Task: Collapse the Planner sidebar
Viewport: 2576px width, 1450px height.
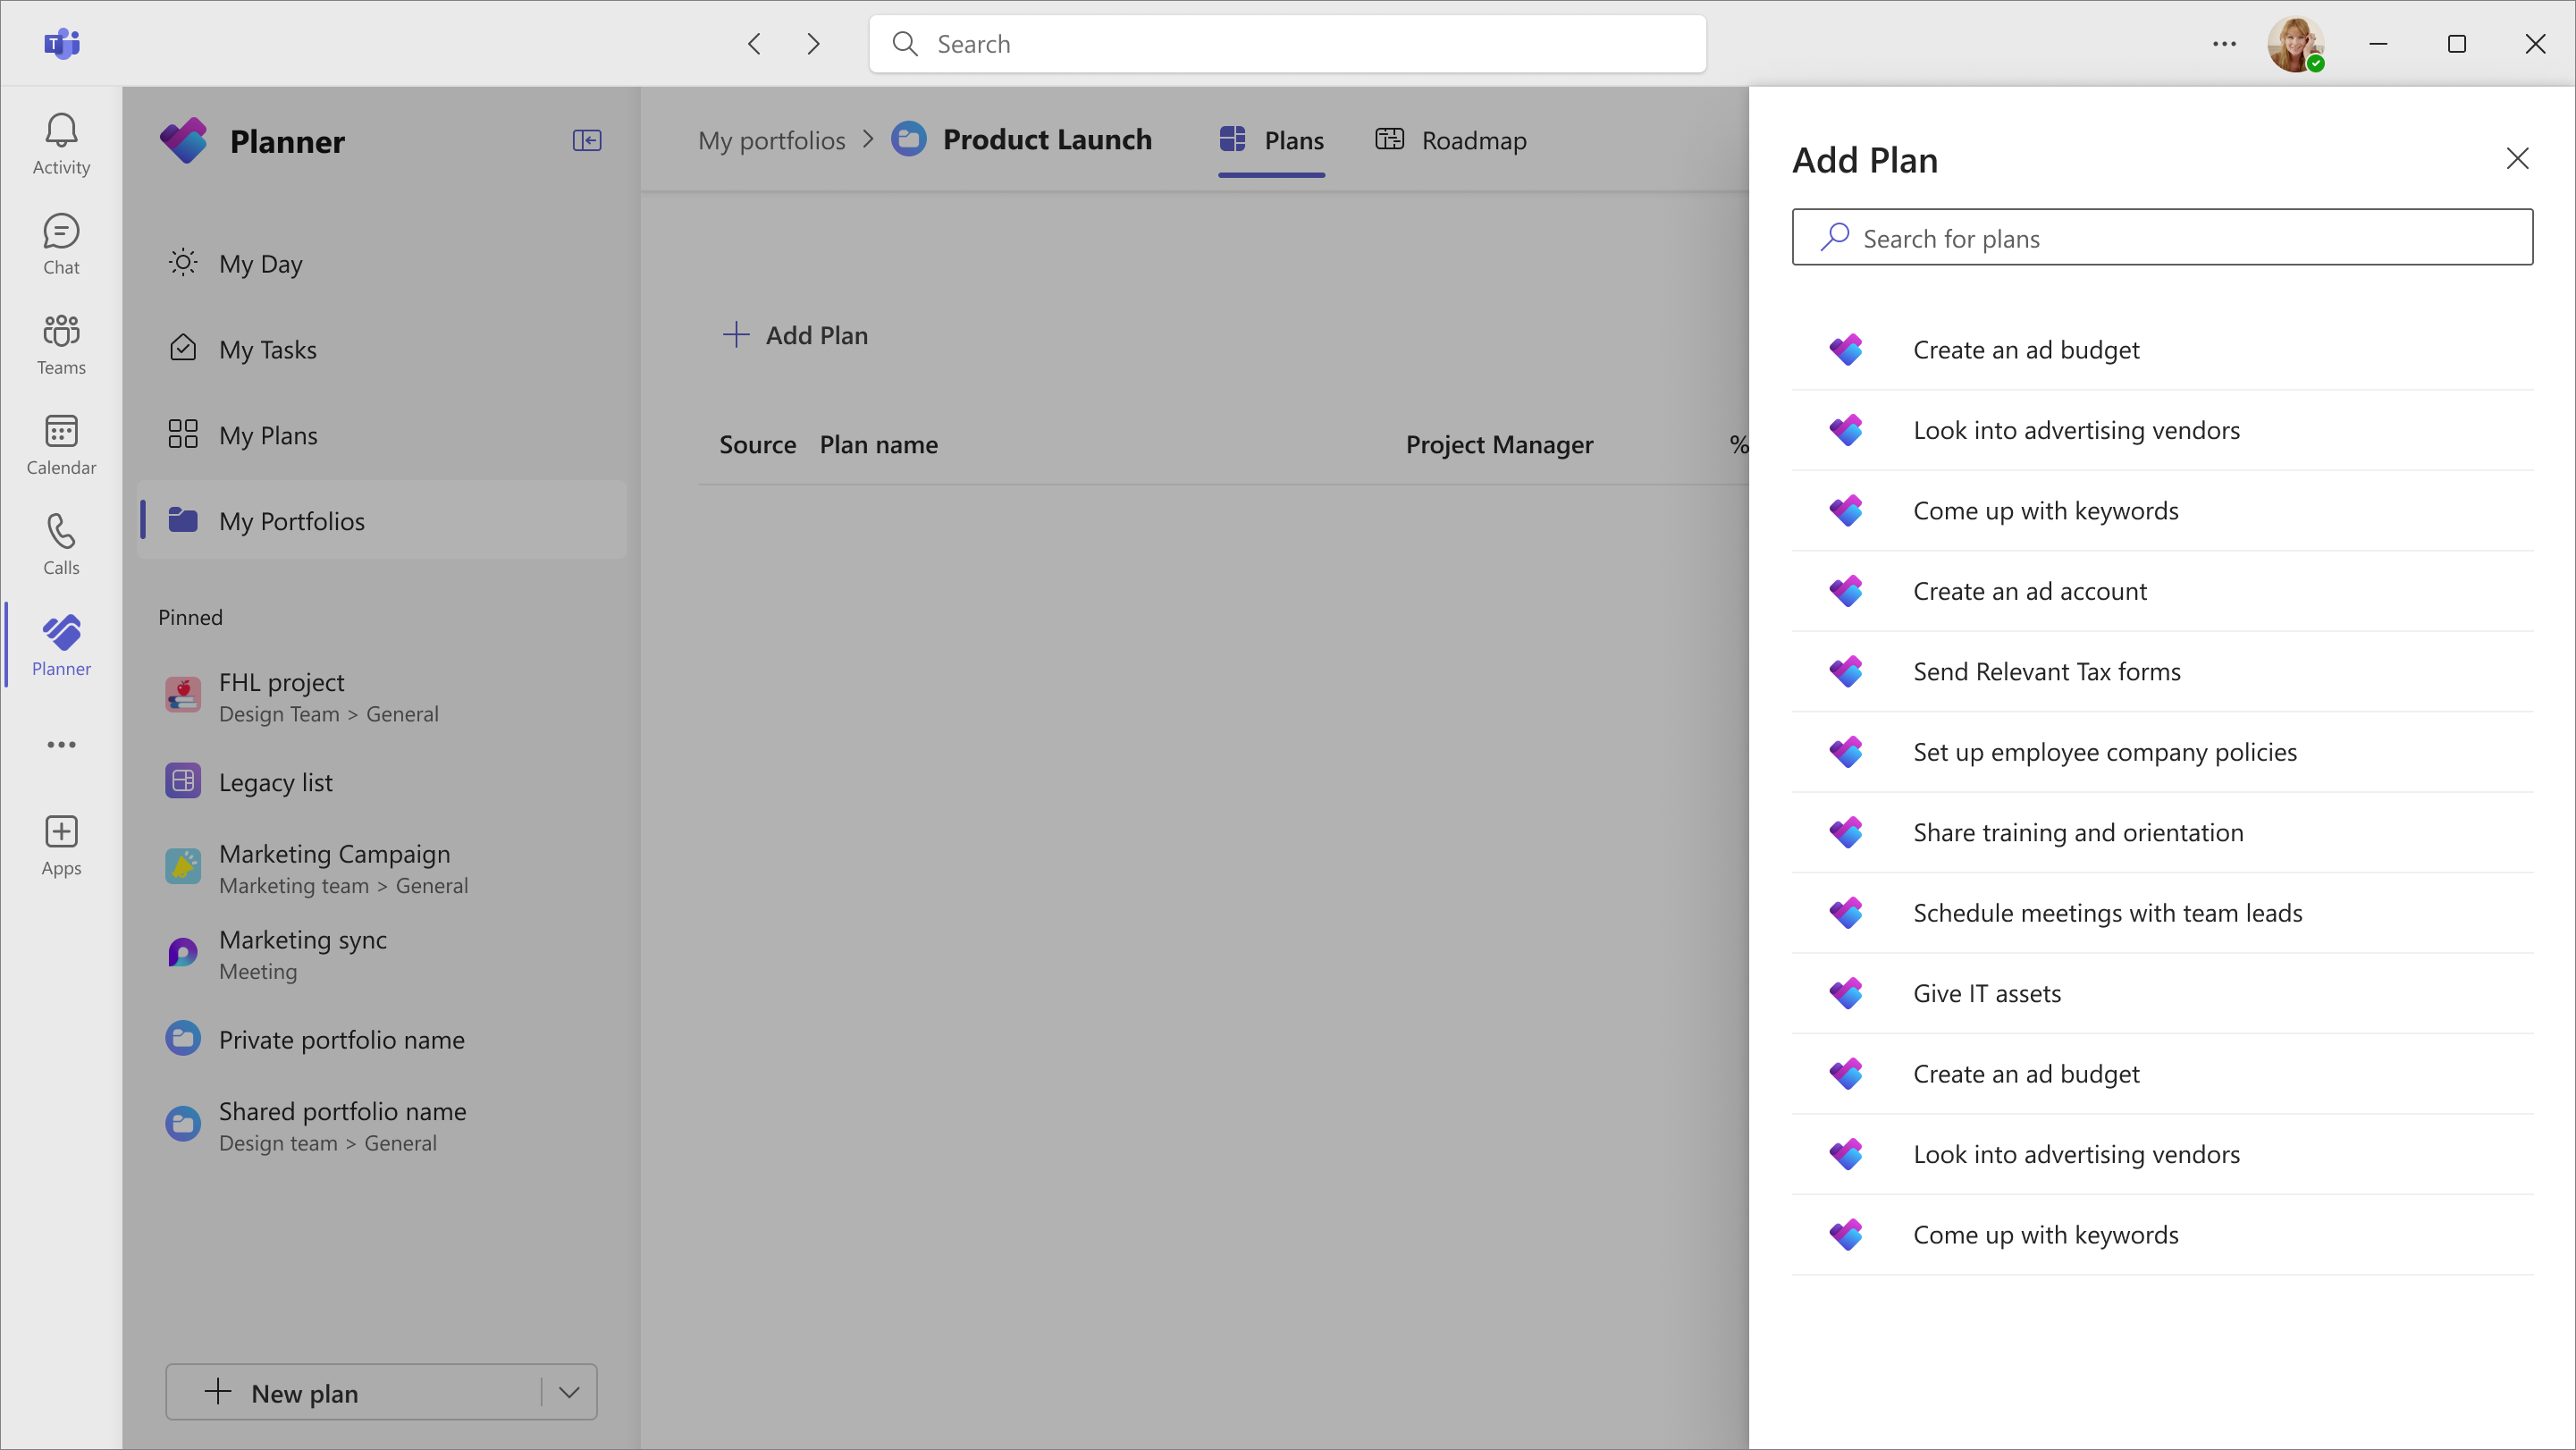Action: pos(587,140)
